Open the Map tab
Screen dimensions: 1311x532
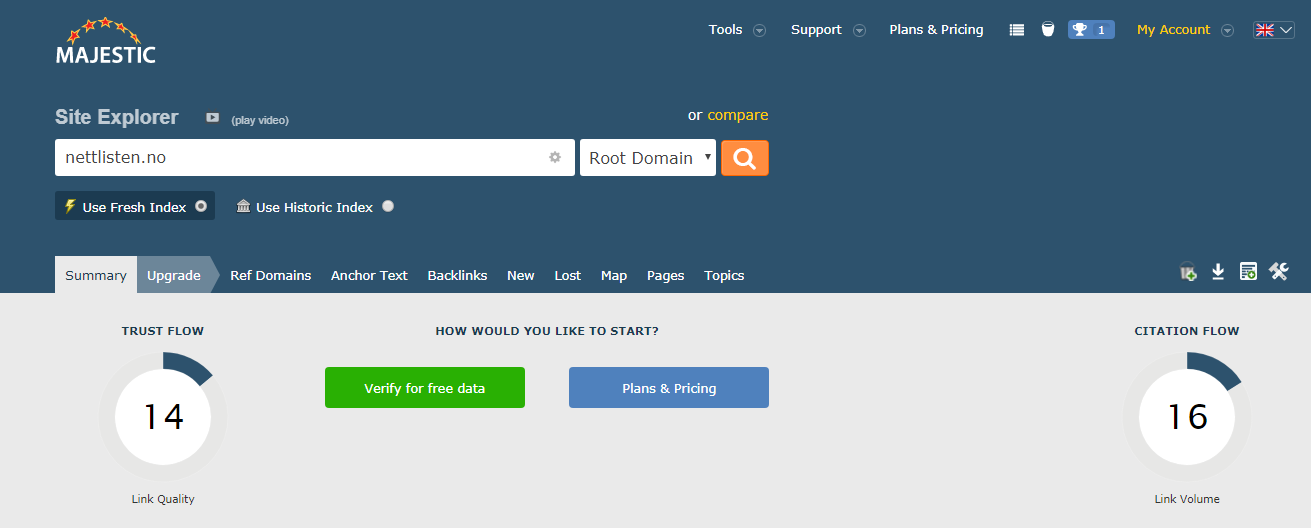[x=614, y=275]
